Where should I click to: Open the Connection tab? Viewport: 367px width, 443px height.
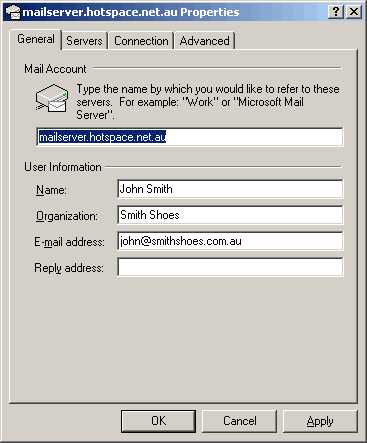coord(141,41)
